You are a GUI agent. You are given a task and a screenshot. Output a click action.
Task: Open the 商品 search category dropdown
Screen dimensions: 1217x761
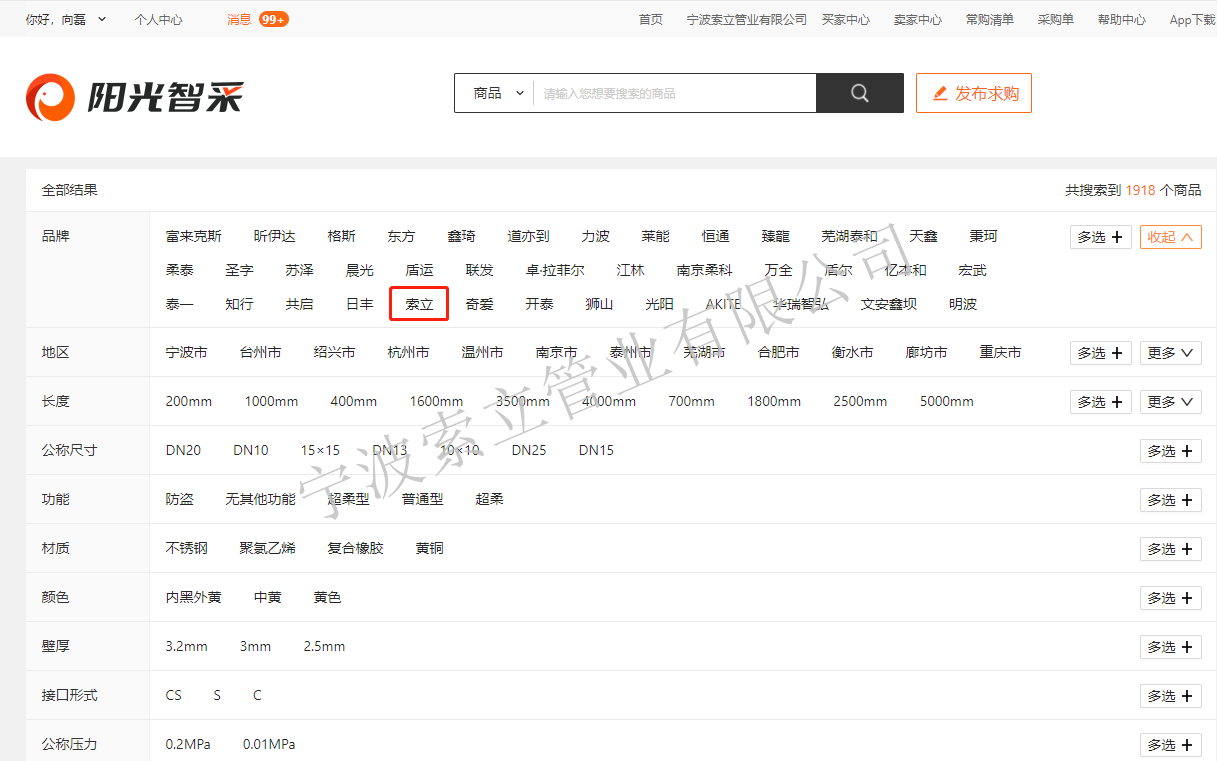pos(495,92)
